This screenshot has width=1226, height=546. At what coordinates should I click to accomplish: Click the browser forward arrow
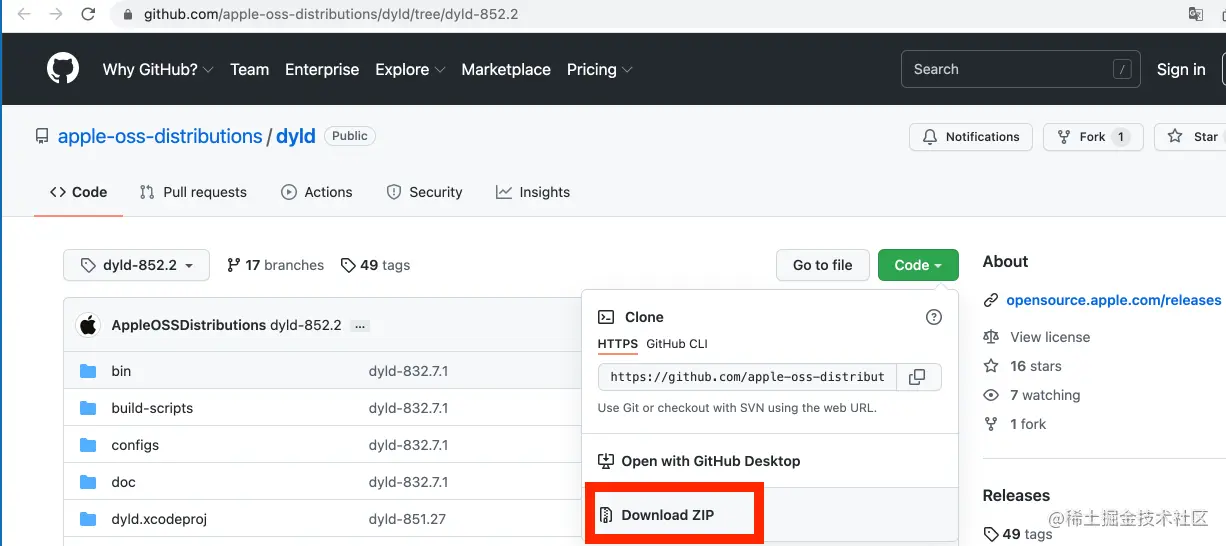pyautogui.click(x=56, y=15)
